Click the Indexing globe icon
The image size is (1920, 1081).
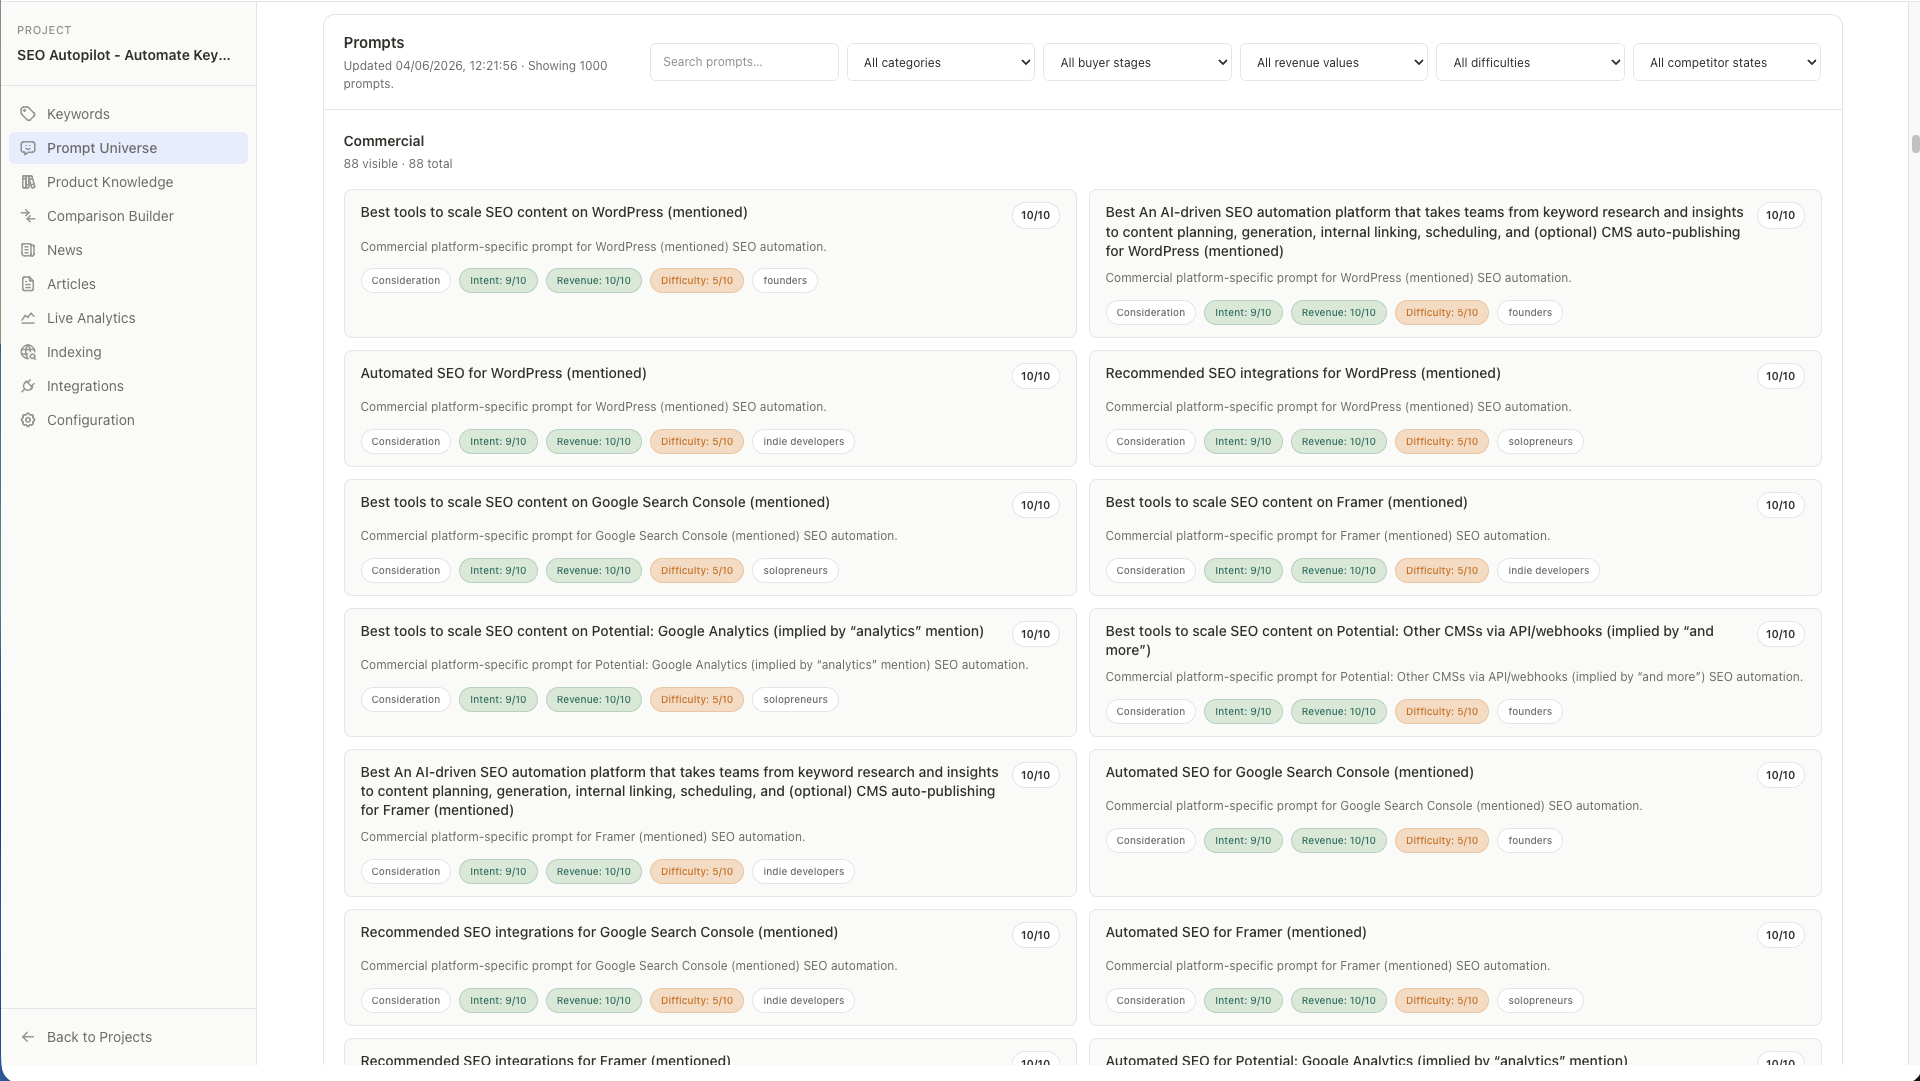tap(28, 352)
